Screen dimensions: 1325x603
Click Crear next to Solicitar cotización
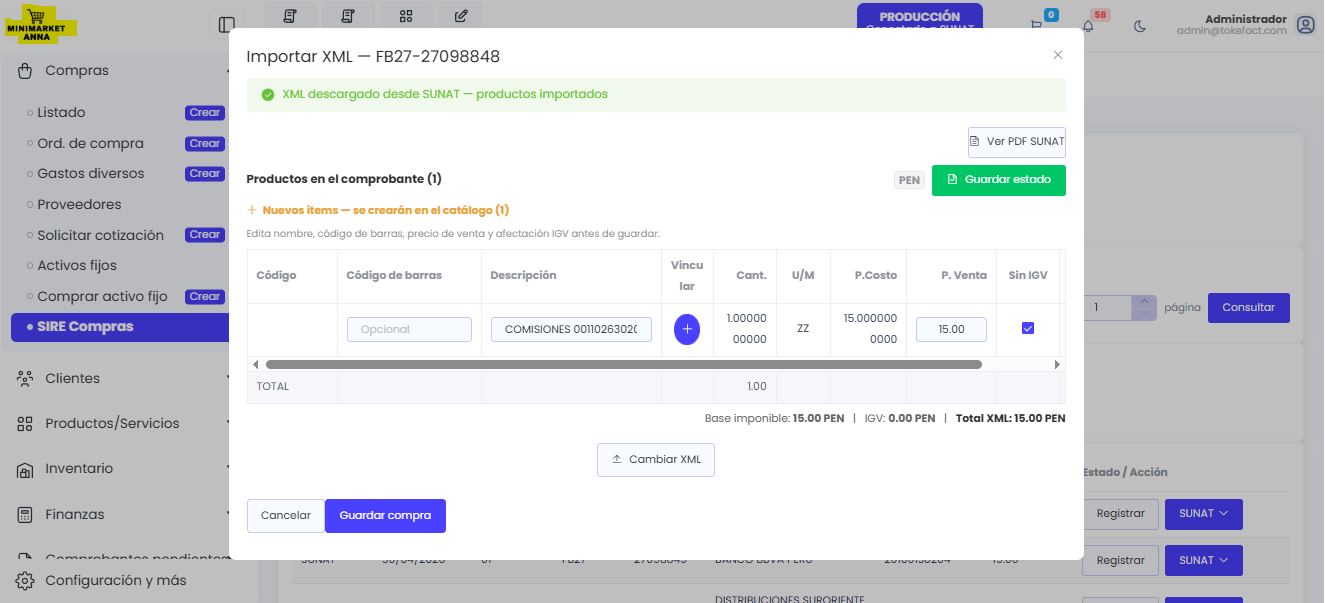click(x=205, y=235)
